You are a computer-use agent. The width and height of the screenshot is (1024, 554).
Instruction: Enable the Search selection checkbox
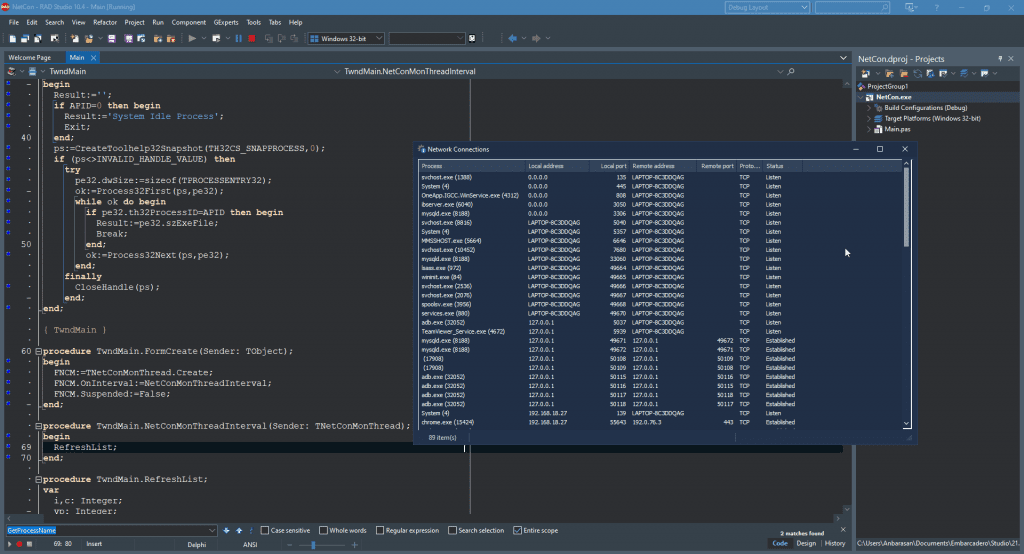tap(452, 530)
